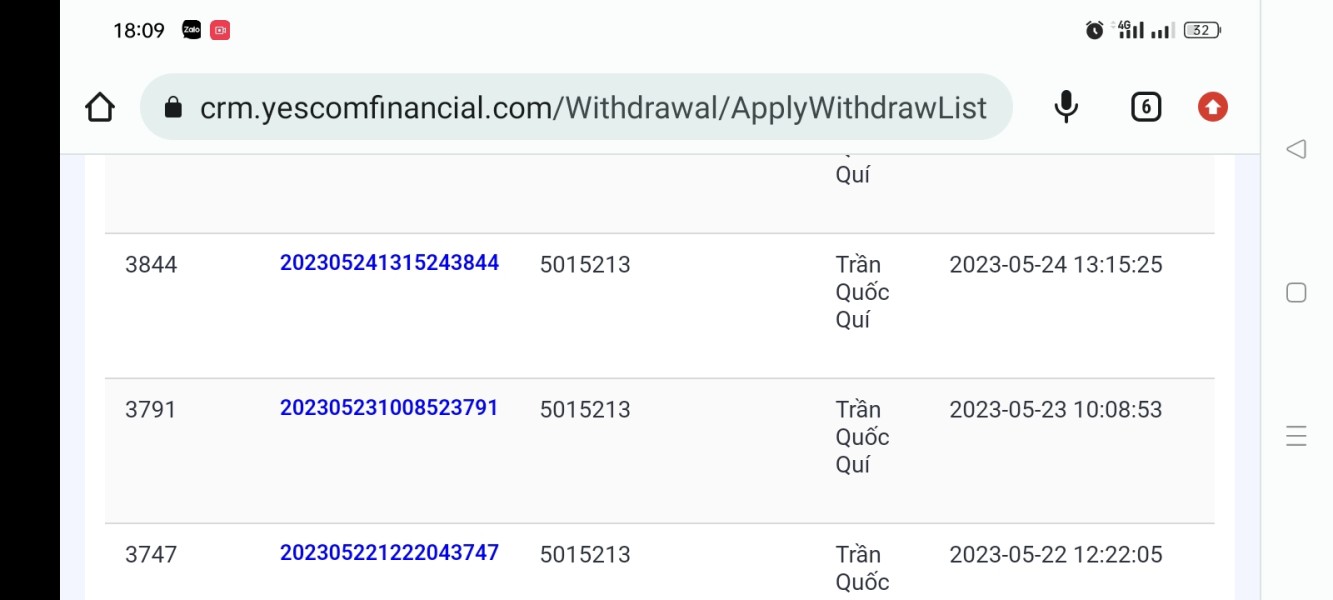Tap the padlock site security icon
Image resolution: width=1333 pixels, height=600 pixels.
(173, 107)
